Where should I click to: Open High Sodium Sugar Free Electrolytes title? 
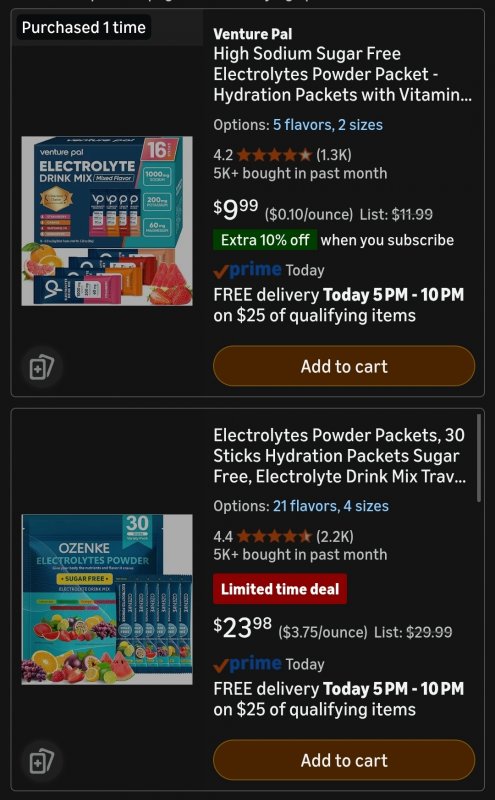coord(342,74)
